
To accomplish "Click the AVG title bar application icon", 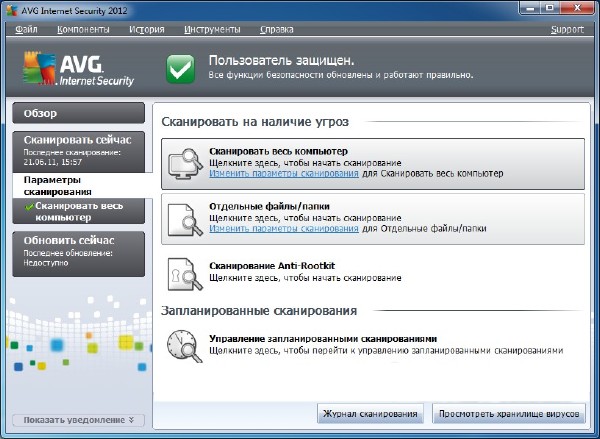I will pos(11,8).
